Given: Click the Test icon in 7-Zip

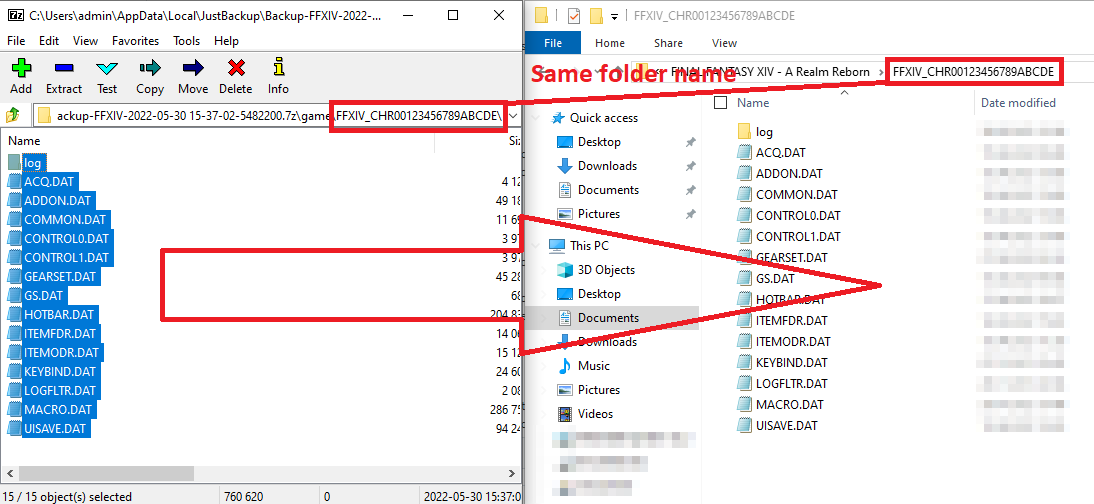Looking at the screenshot, I should (x=107, y=68).
